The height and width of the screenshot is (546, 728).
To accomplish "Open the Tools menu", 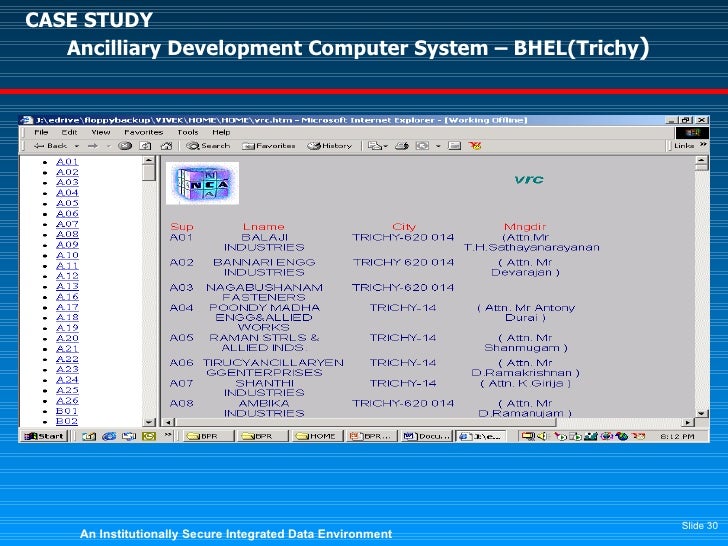I will tap(188, 132).
